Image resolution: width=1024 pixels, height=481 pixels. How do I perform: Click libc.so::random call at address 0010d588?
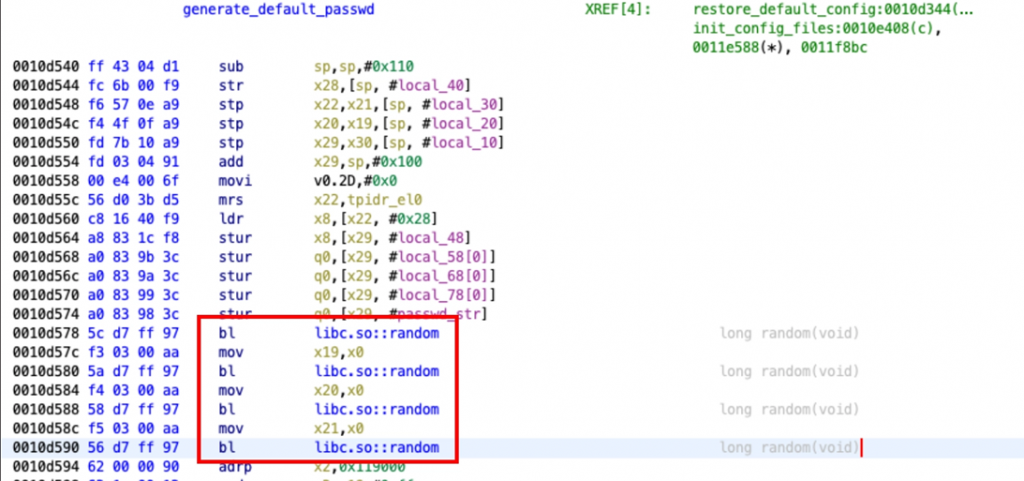(x=376, y=409)
